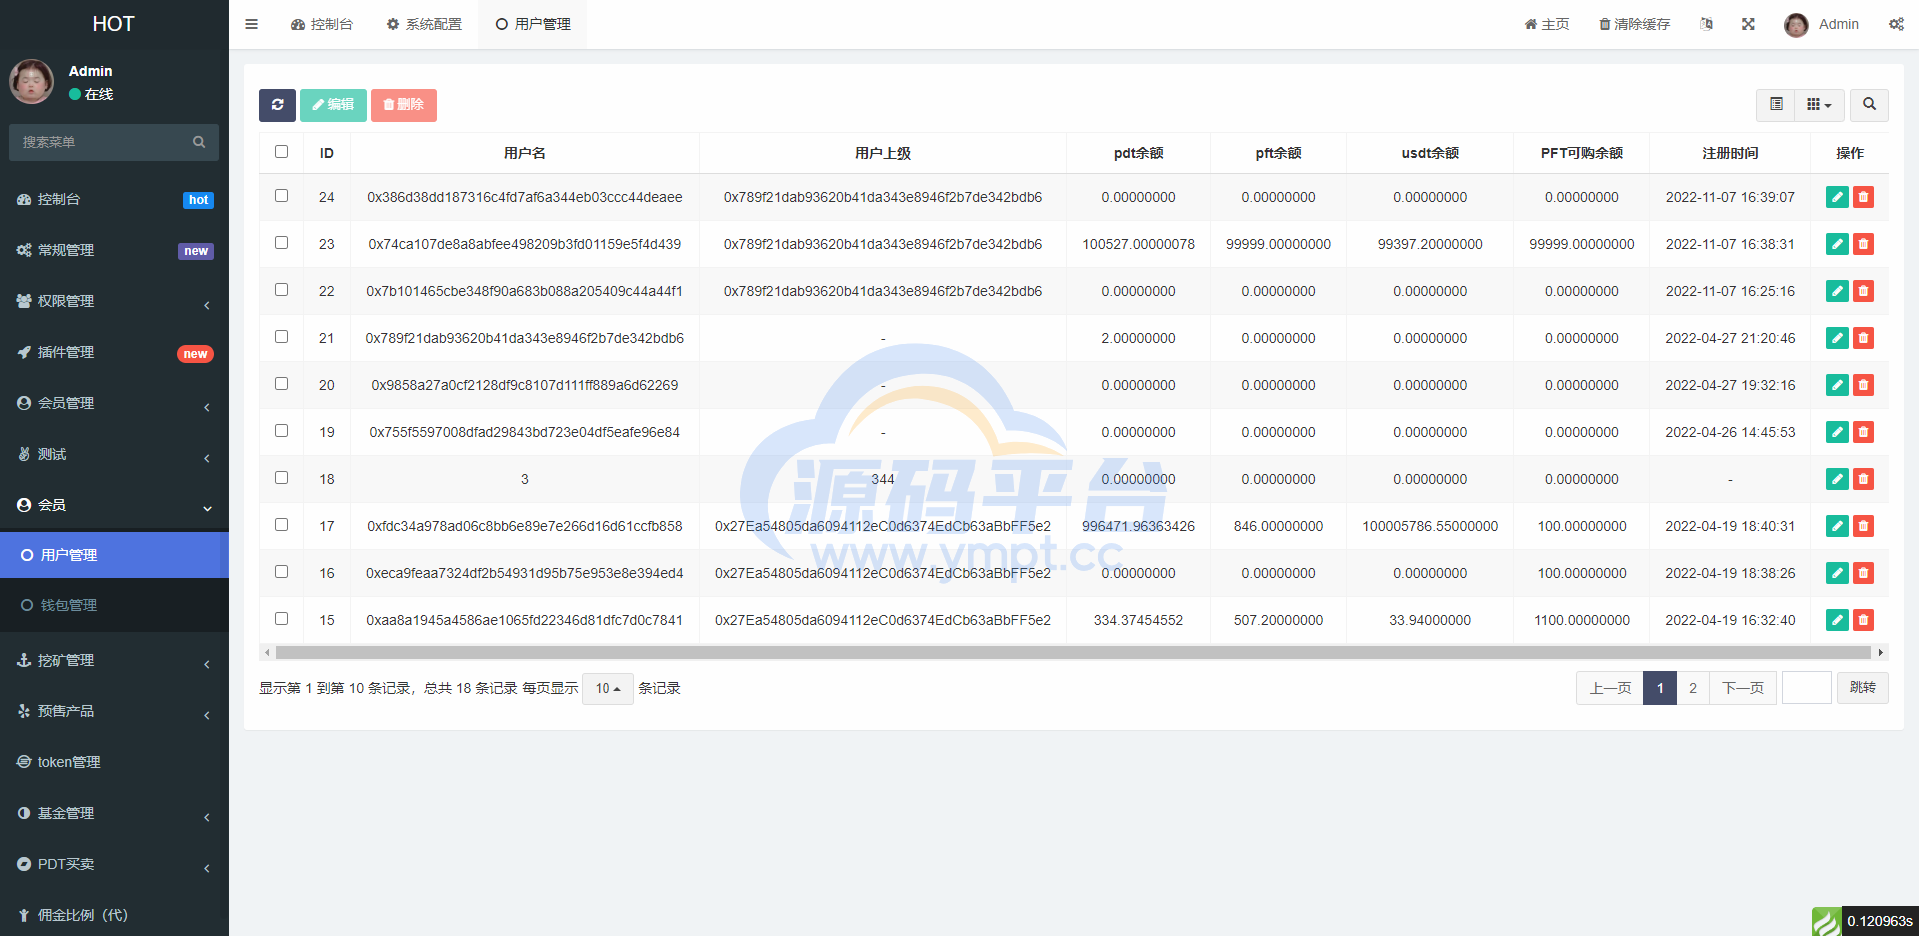Screen dimensions: 1919x936
Task: Delete the row with ID 19
Action: [1863, 432]
